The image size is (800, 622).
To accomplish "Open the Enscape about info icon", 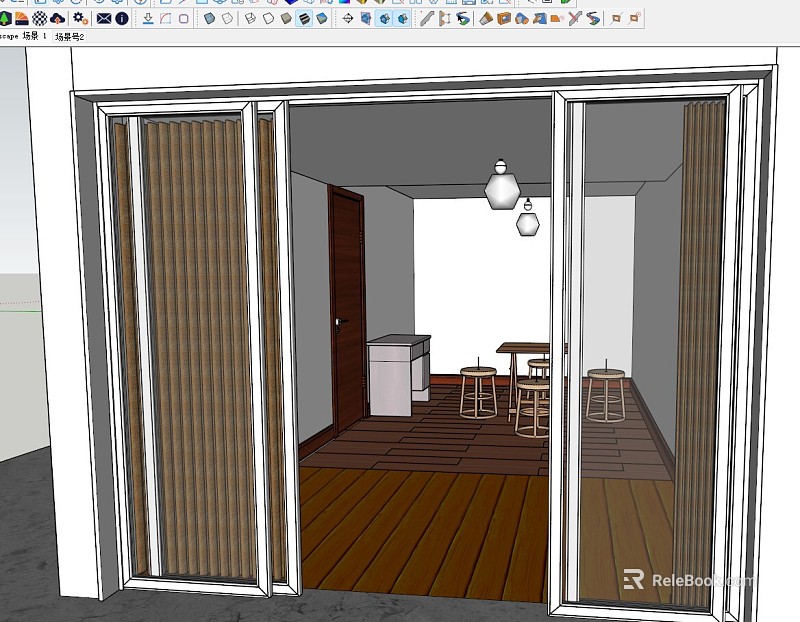I will click(x=122, y=19).
